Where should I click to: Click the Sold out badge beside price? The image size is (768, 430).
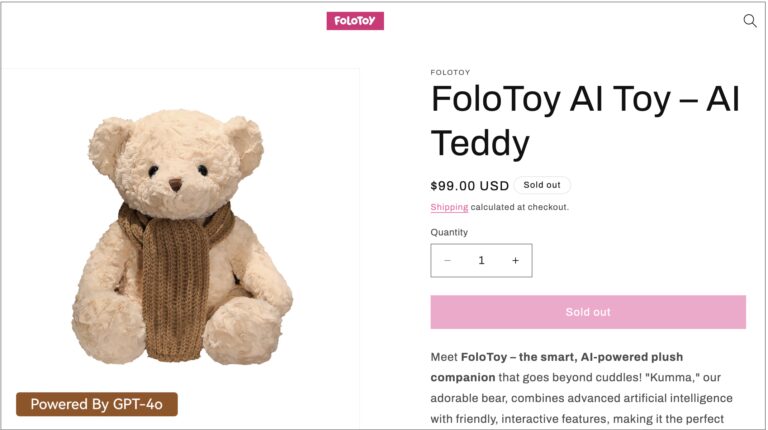[x=542, y=185]
